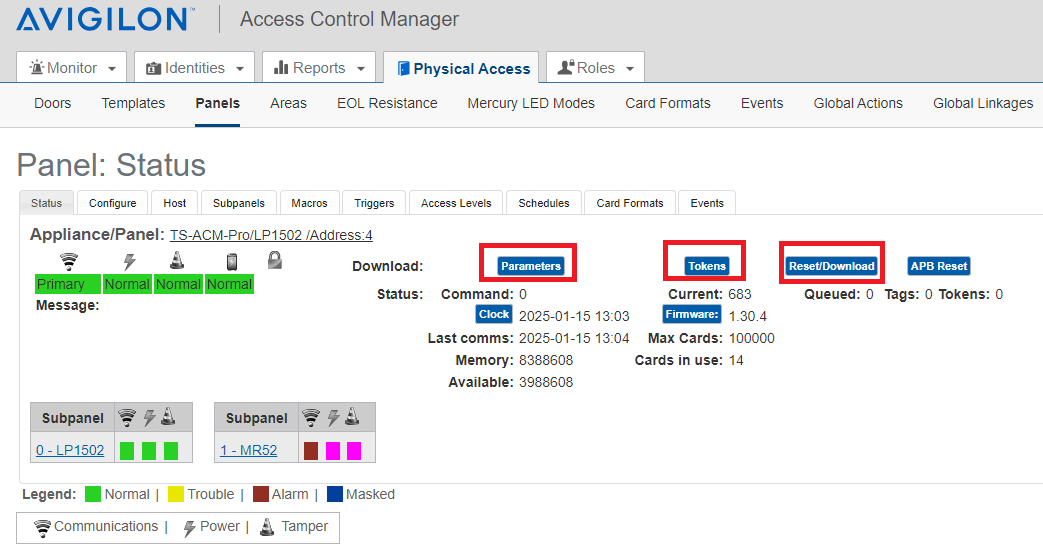Click LP1502 subpanel green tamper indicator
1043x548 pixels.
[171, 451]
